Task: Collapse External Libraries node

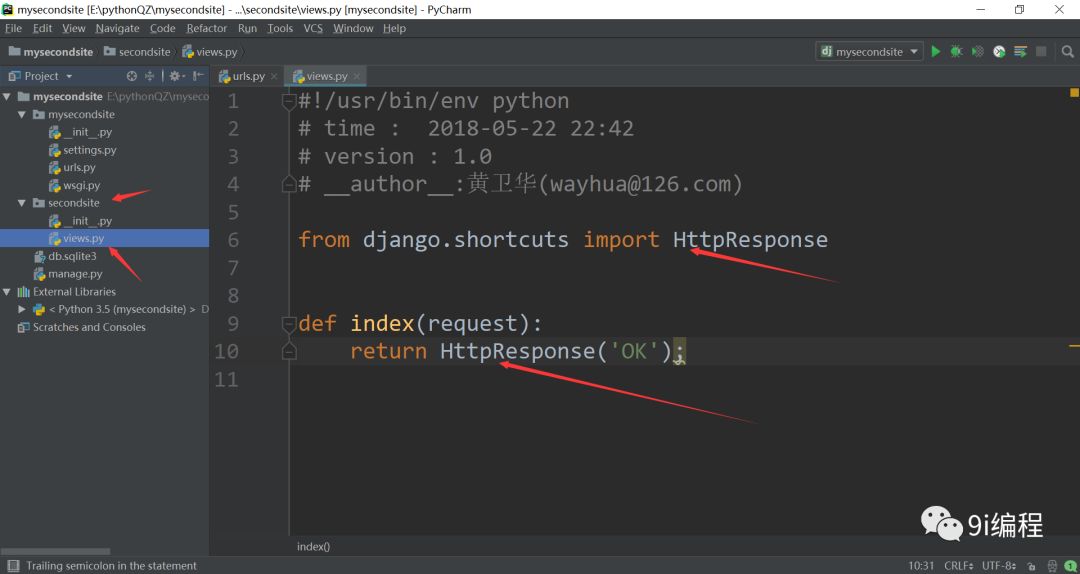Action: (8, 291)
